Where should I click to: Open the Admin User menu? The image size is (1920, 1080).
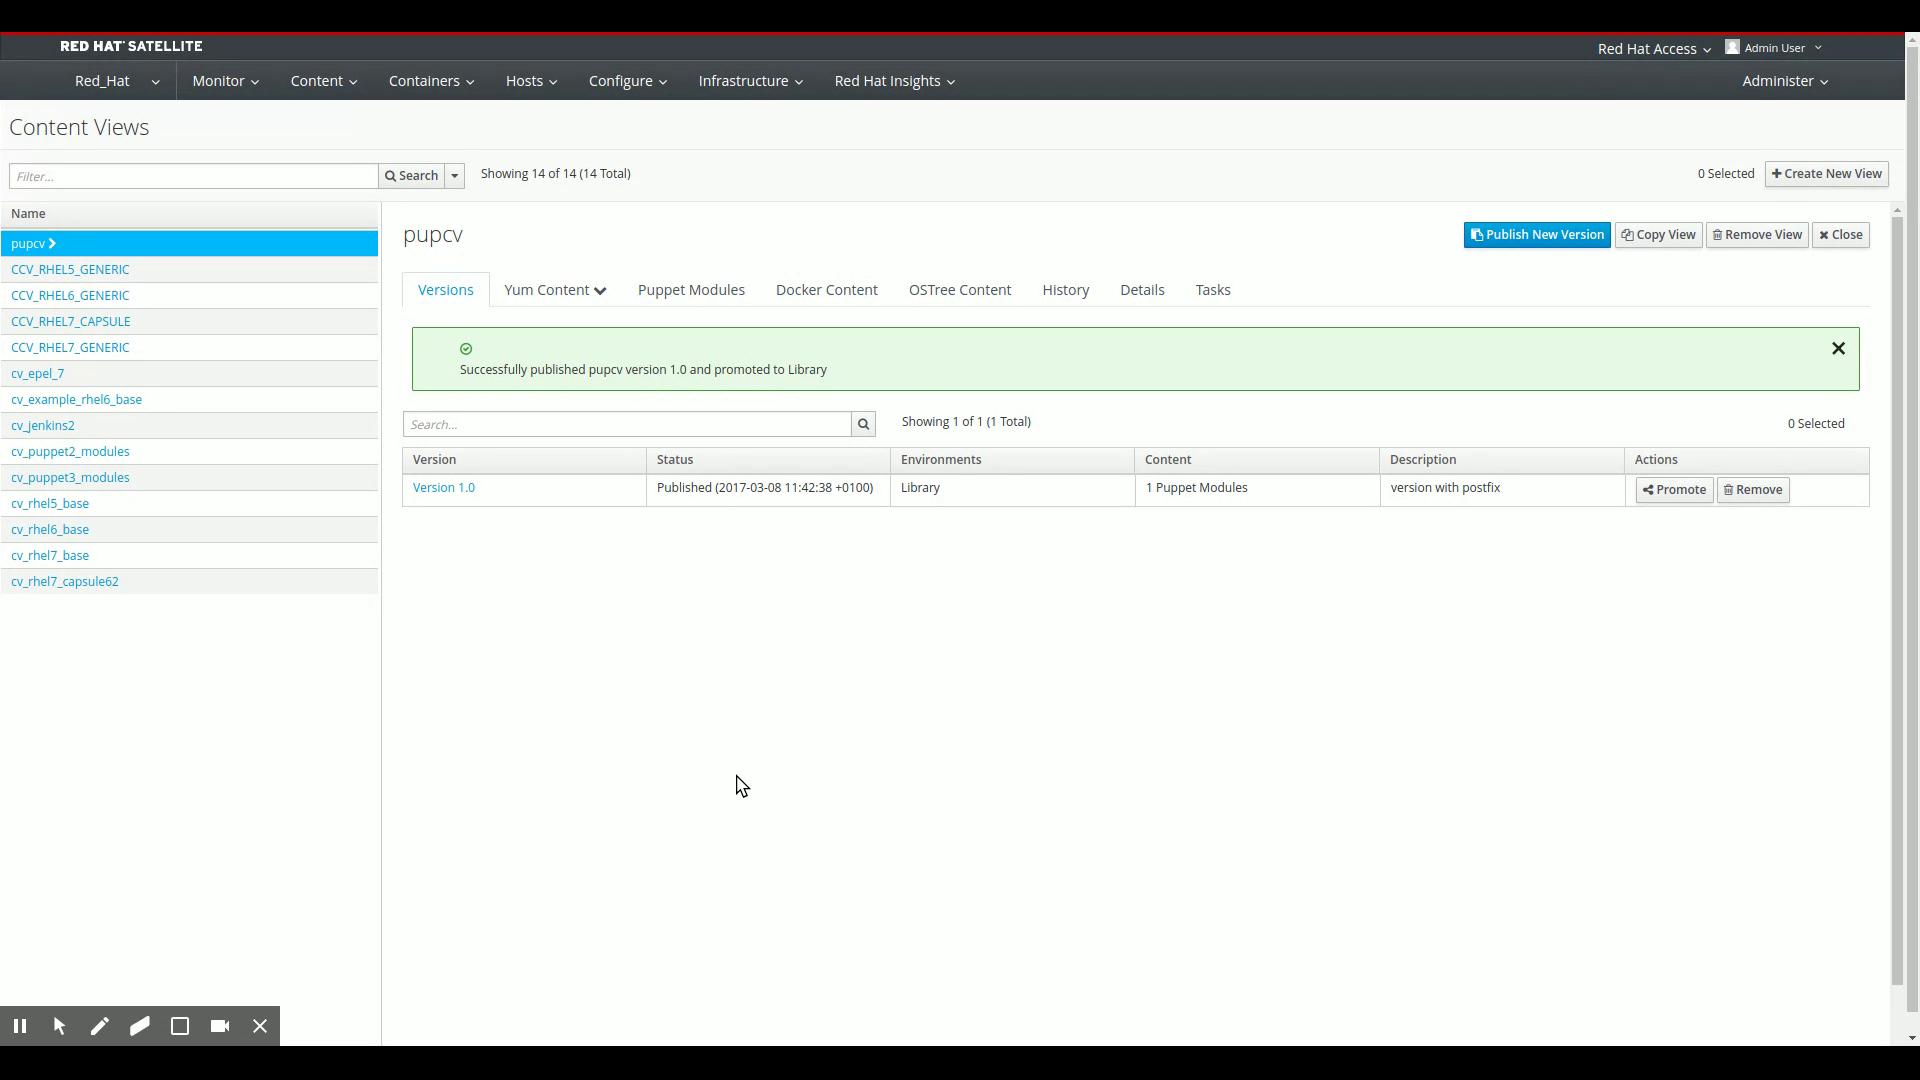[1775, 48]
